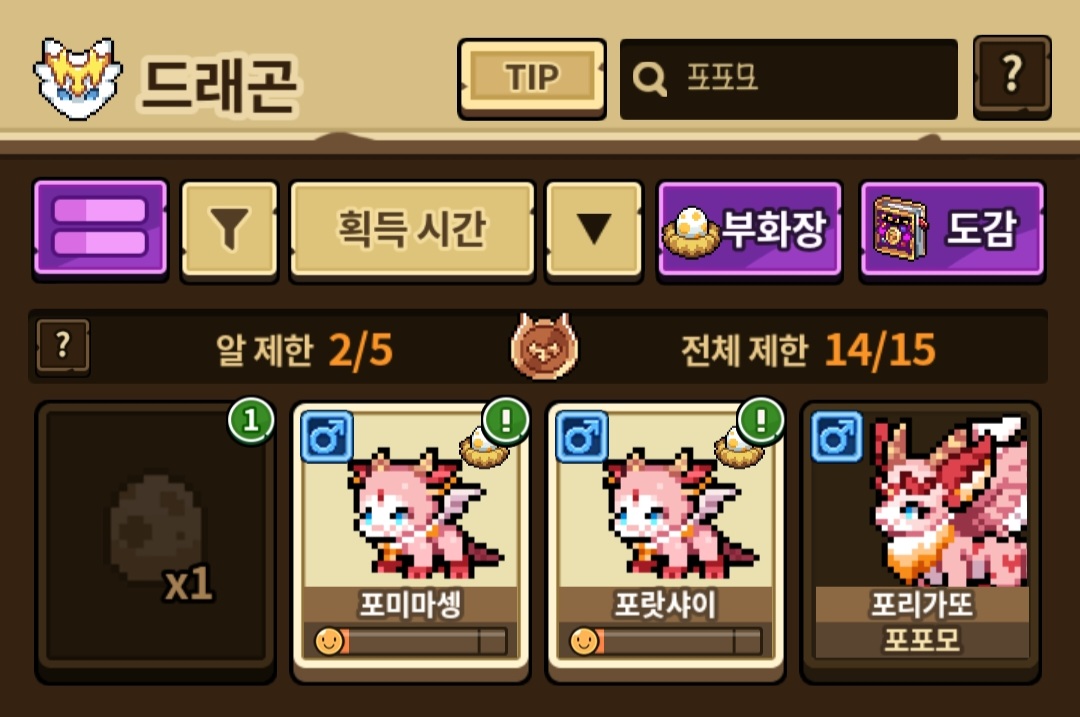This screenshot has width=1080, height=717.
Task: Open the 획득 시간 sort dropdown
Action: [412, 230]
